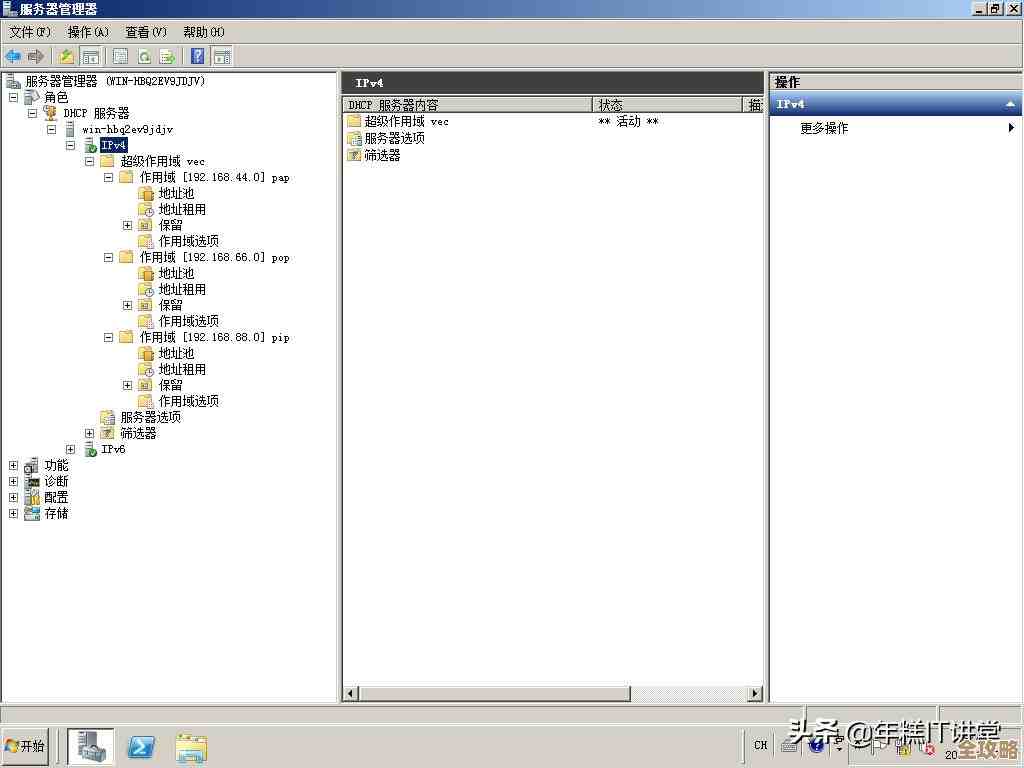Expand the 功能 node in the tree
Screen dimensions: 1024x768
pyautogui.click(x=13, y=465)
